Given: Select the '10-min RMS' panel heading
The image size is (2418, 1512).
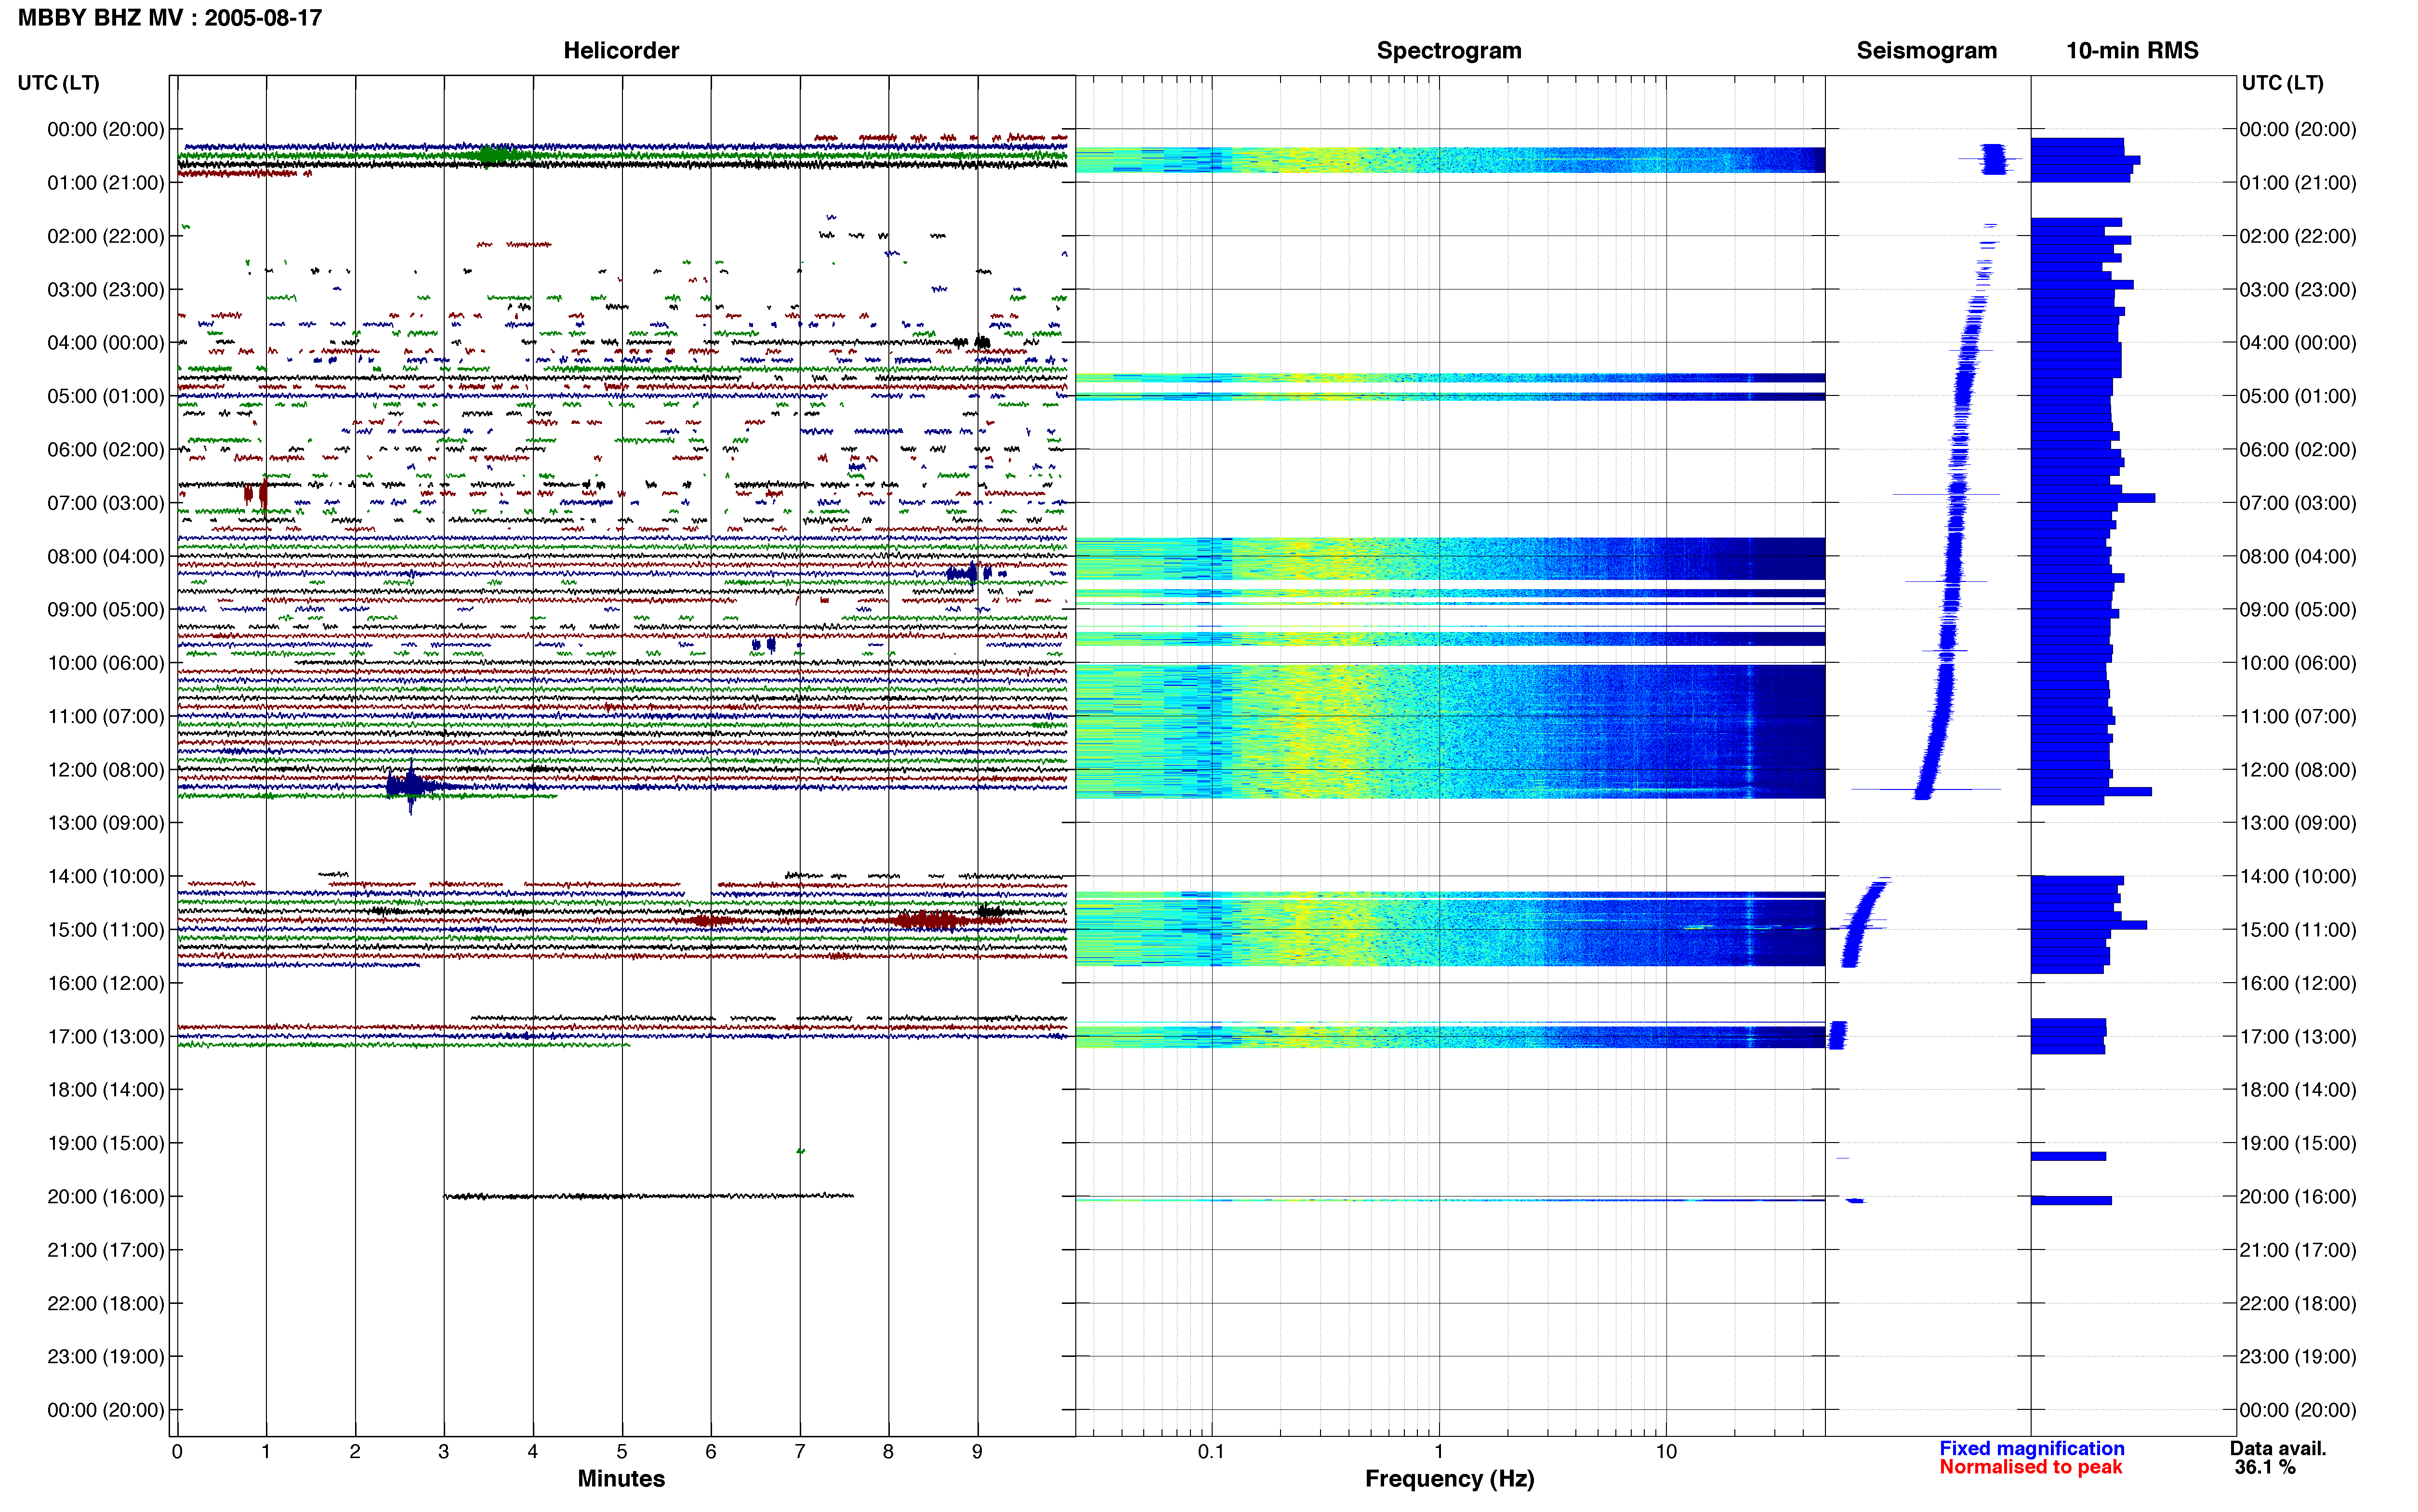Looking at the screenshot, I should pos(2132,50).
